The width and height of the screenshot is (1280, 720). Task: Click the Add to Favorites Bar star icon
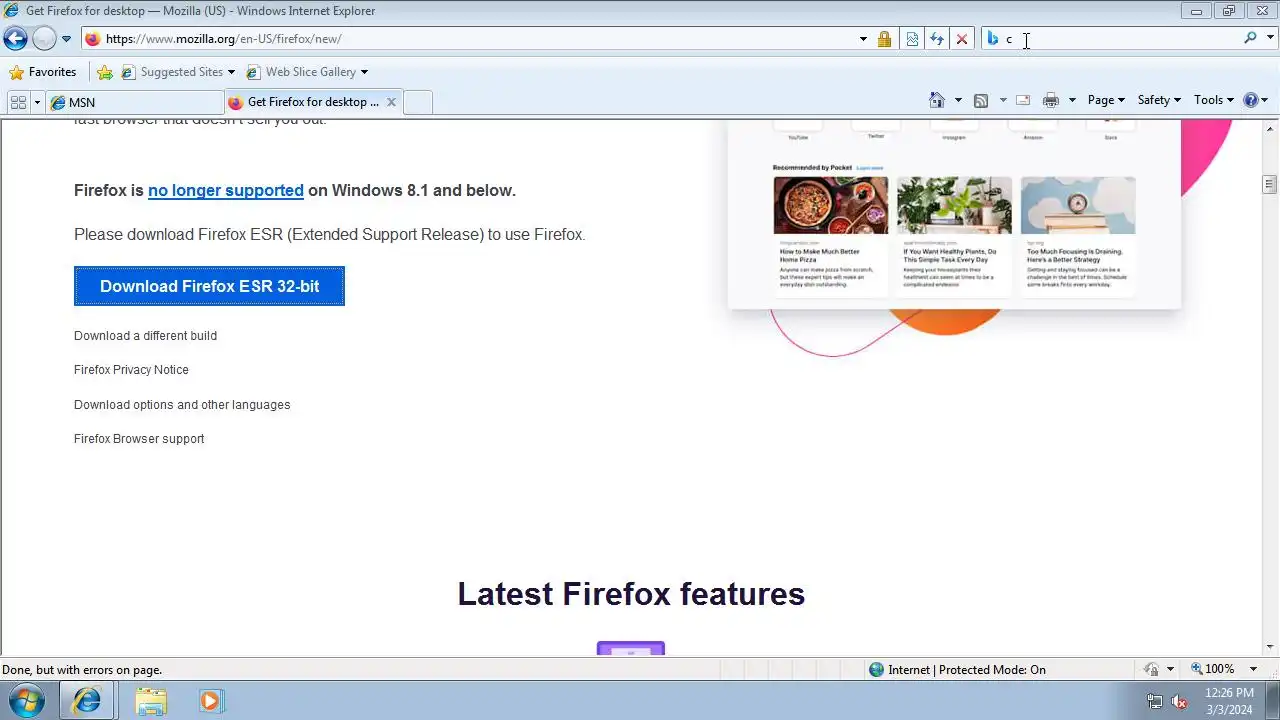tap(104, 72)
